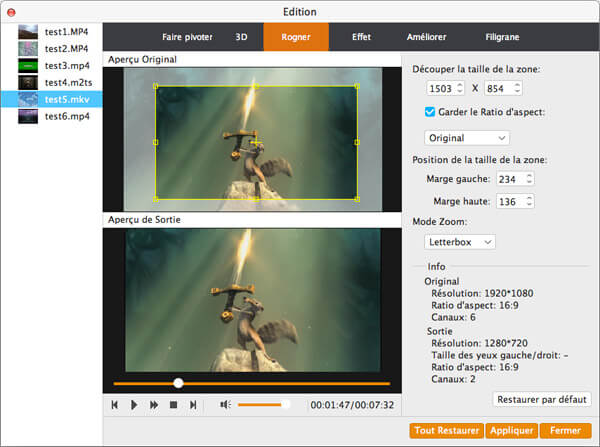
Task: Select the test5.mkv thumbnail
Action: [x=28, y=99]
